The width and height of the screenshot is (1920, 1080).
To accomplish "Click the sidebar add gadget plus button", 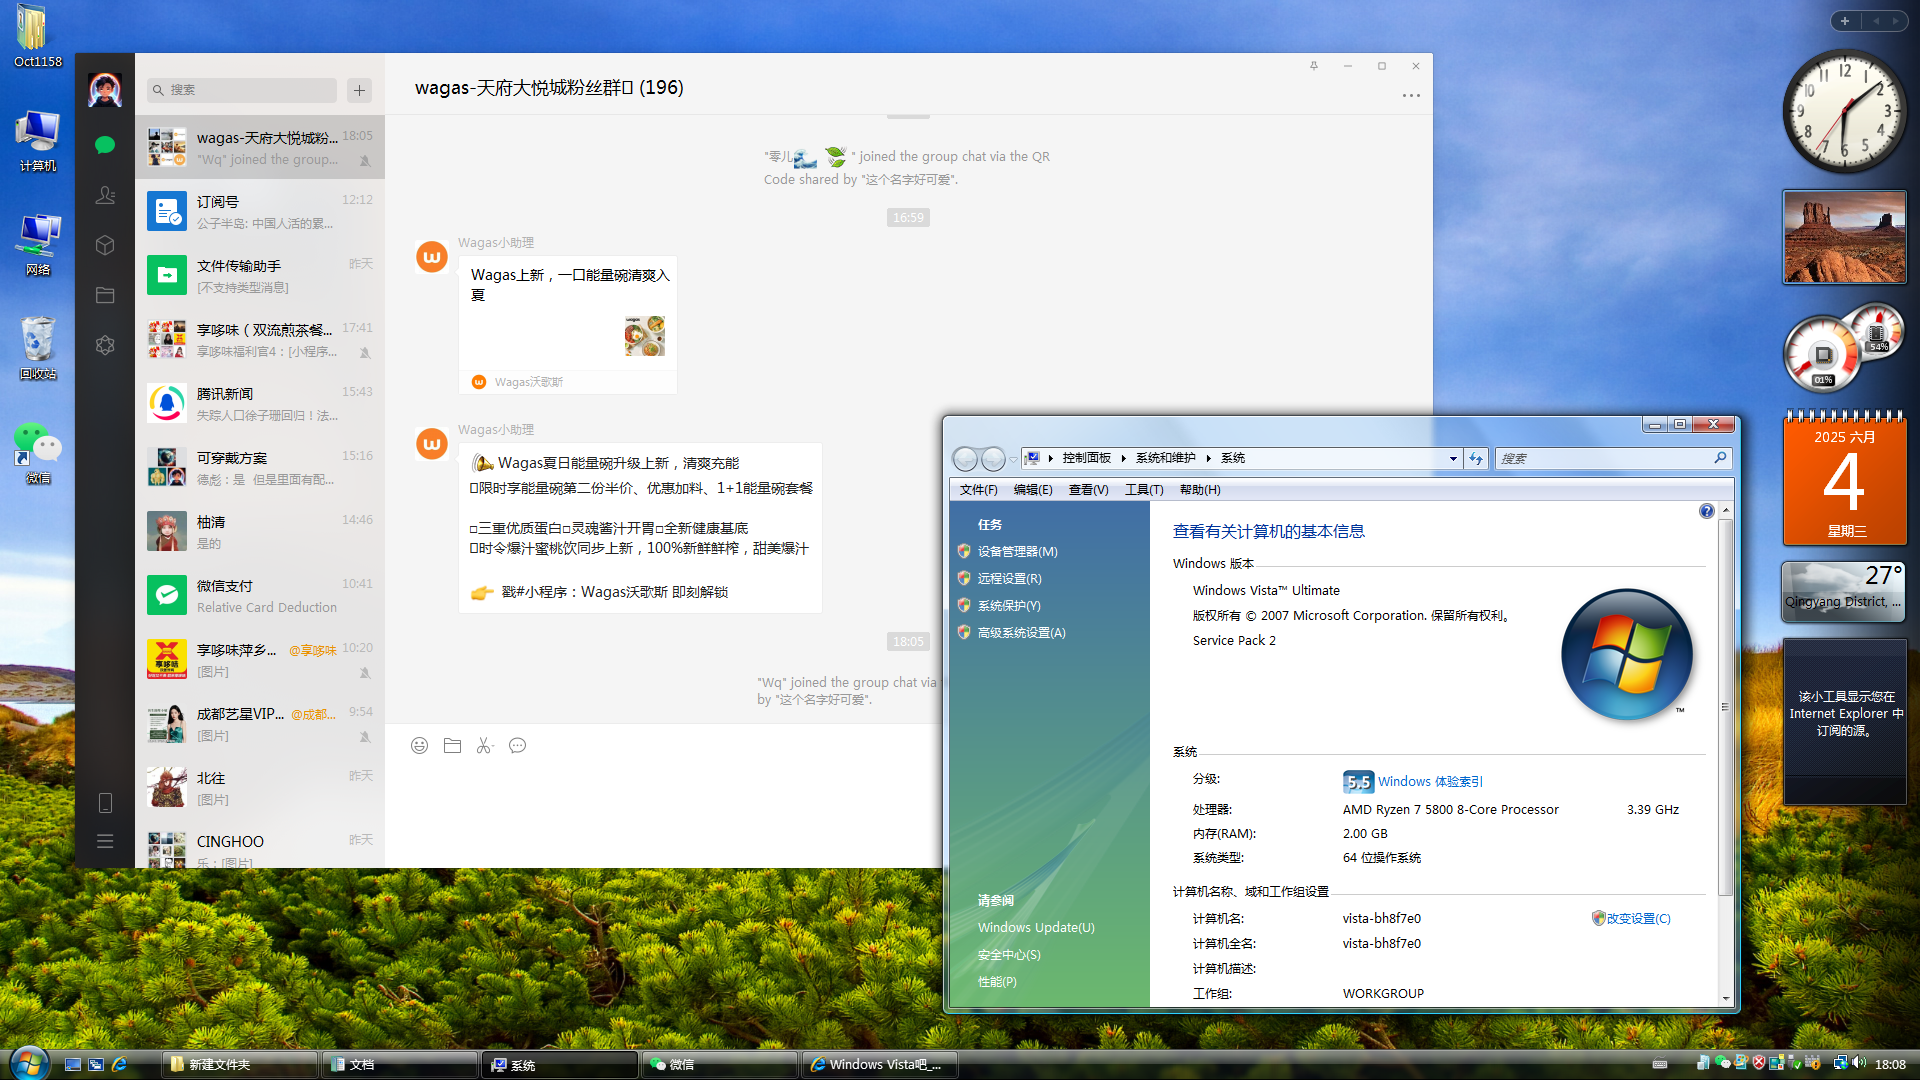I will [1845, 20].
